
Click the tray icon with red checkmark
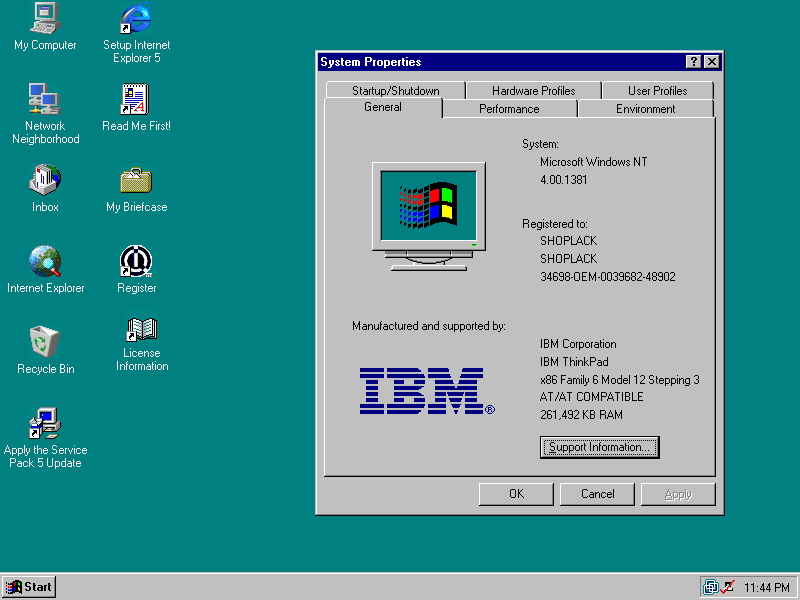pyautogui.click(x=728, y=587)
